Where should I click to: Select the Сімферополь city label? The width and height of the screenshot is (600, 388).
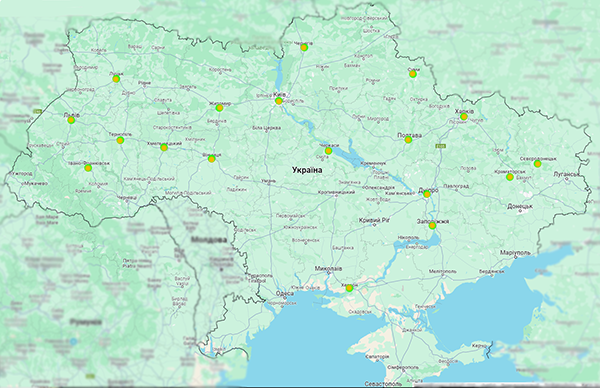(x=403, y=367)
